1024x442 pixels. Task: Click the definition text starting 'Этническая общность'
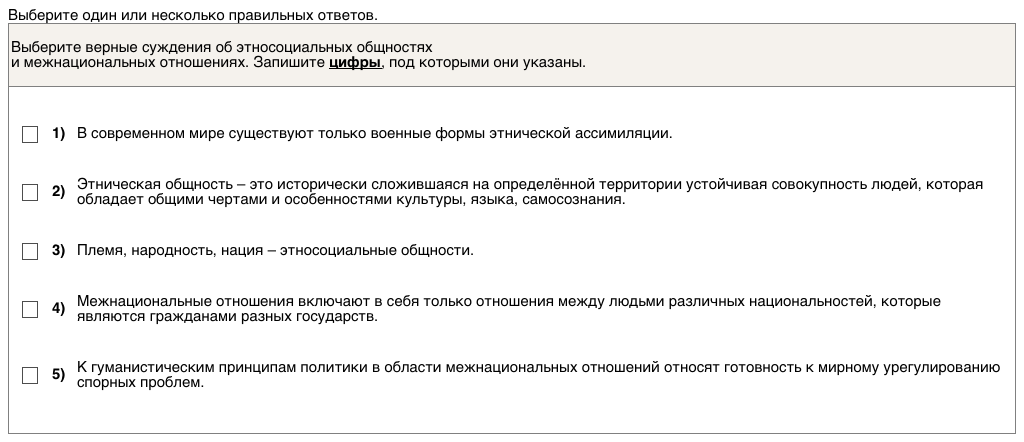pos(530,192)
